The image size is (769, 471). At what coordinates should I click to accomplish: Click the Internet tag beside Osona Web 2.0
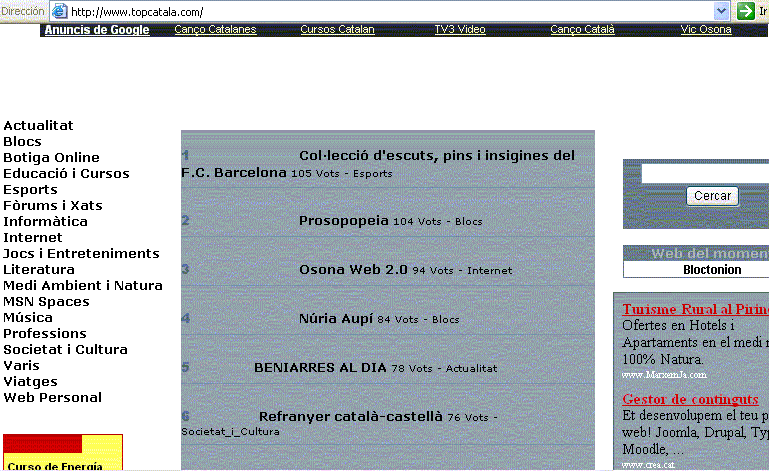pyautogui.click(x=489, y=271)
